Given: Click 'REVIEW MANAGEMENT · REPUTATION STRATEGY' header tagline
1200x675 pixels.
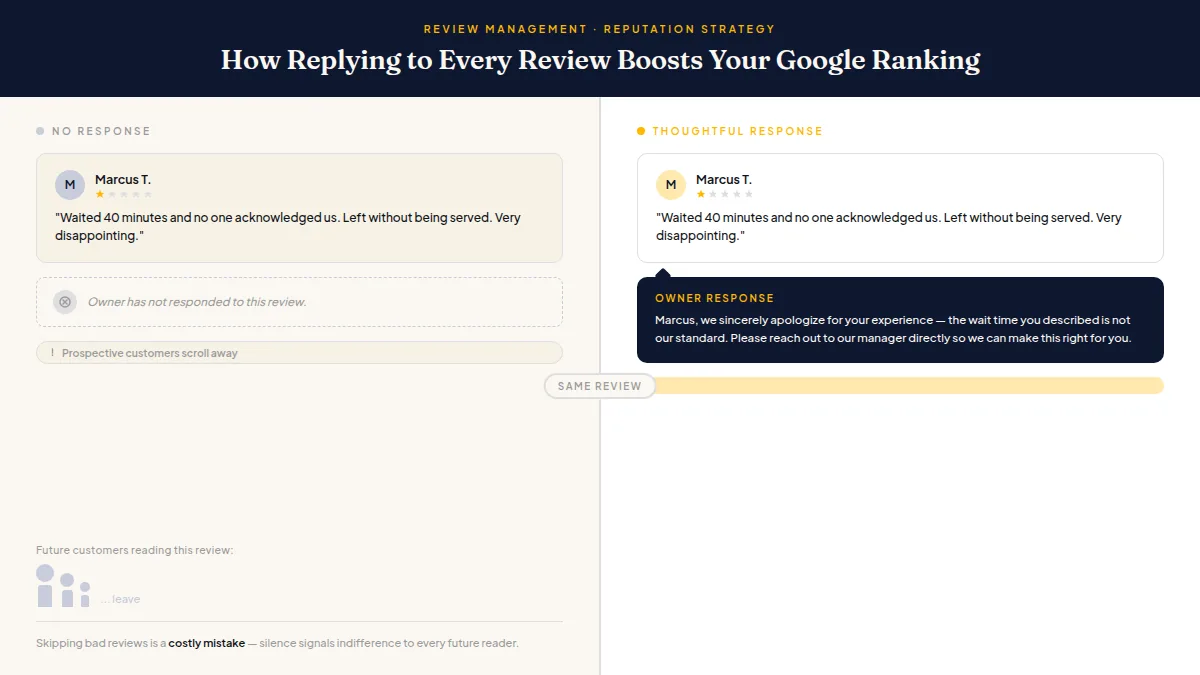Looking at the screenshot, I should (x=600, y=29).
